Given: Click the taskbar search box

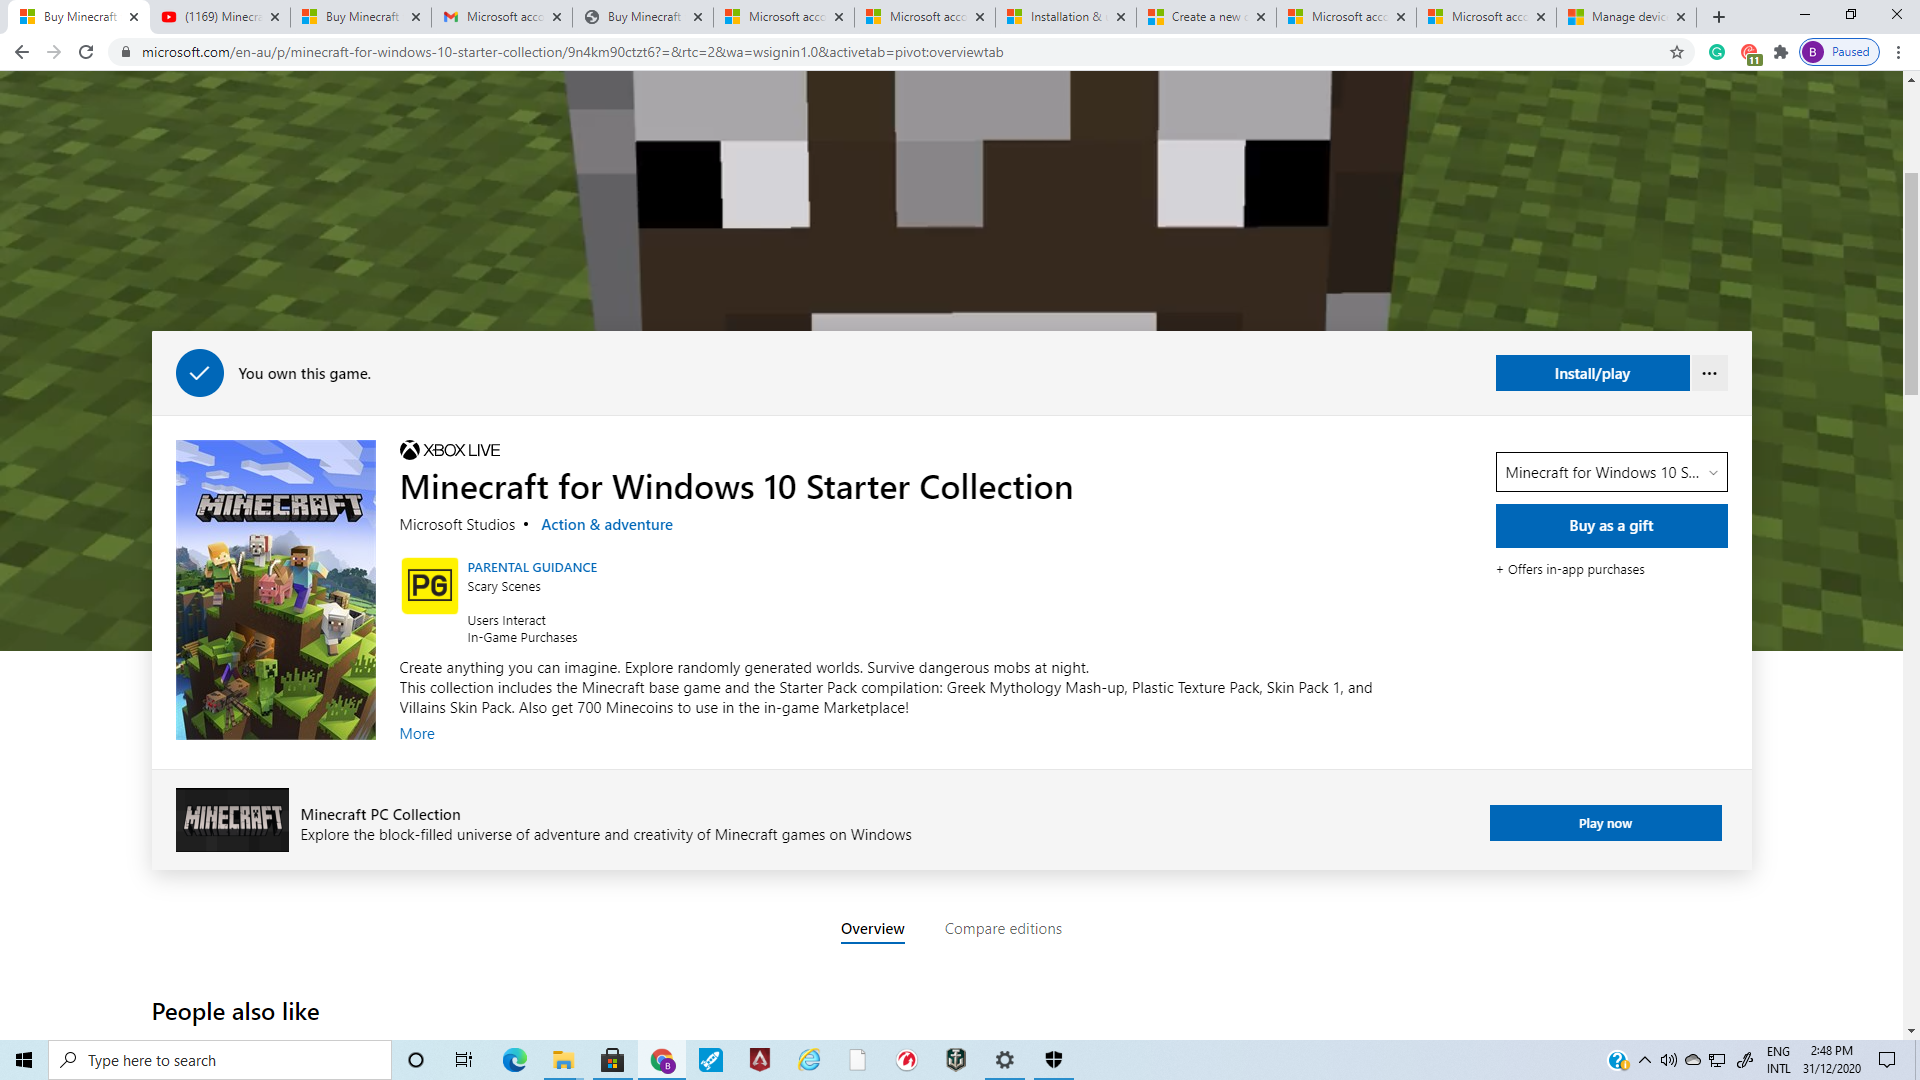Looking at the screenshot, I should pos(220,1060).
